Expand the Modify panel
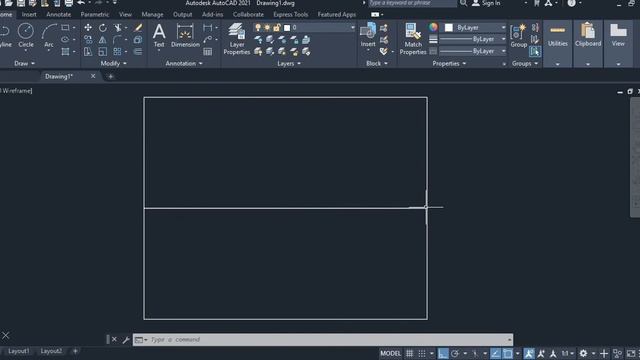 [113, 63]
